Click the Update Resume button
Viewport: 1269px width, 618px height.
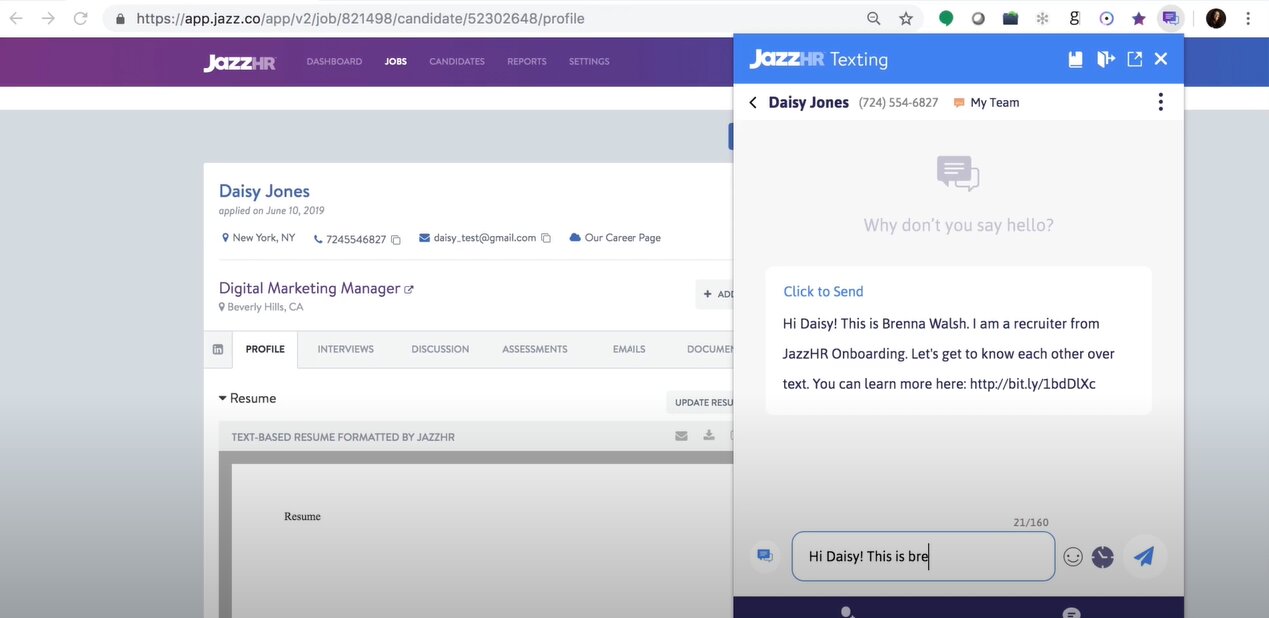point(703,402)
